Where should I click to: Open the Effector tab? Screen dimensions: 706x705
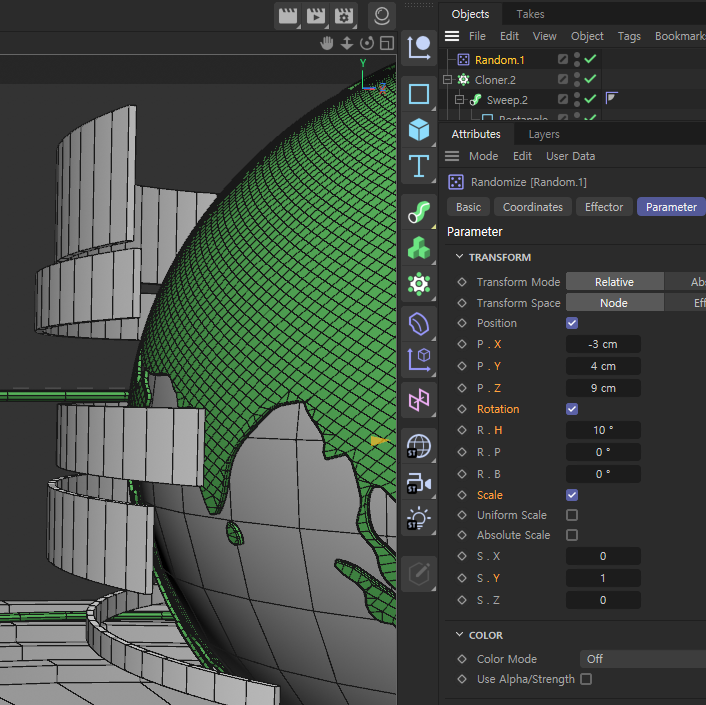tap(604, 207)
